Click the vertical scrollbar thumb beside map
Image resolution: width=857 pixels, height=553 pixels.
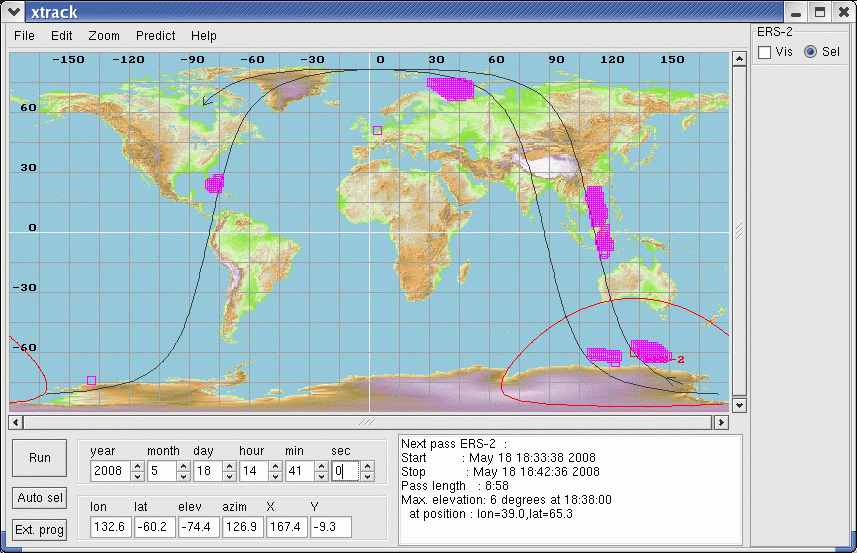pos(739,231)
